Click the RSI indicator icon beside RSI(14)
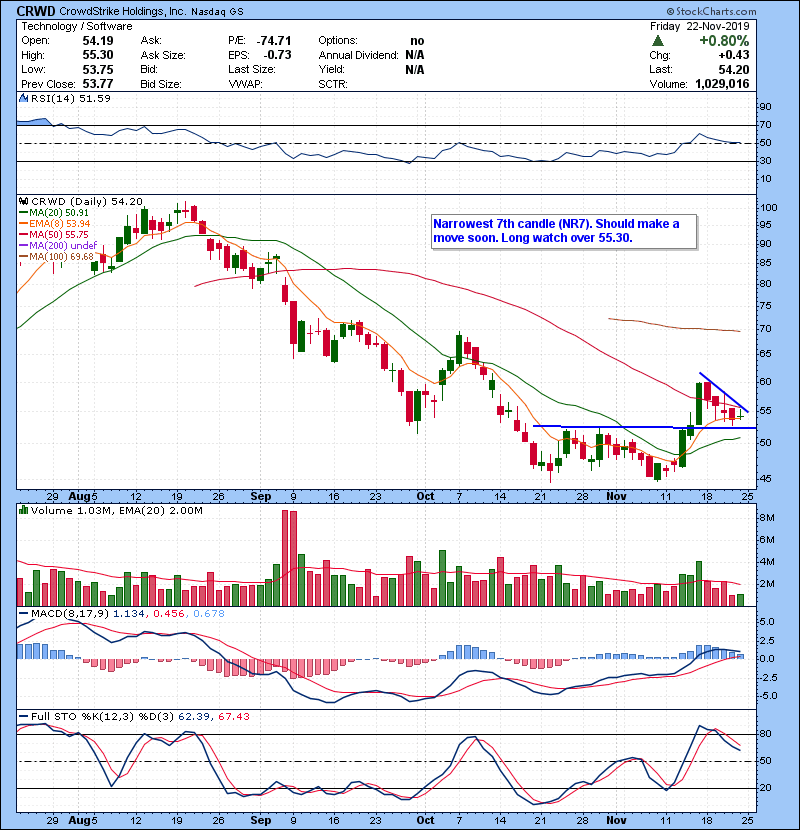The width and height of the screenshot is (800, 830). coord(24,98)
